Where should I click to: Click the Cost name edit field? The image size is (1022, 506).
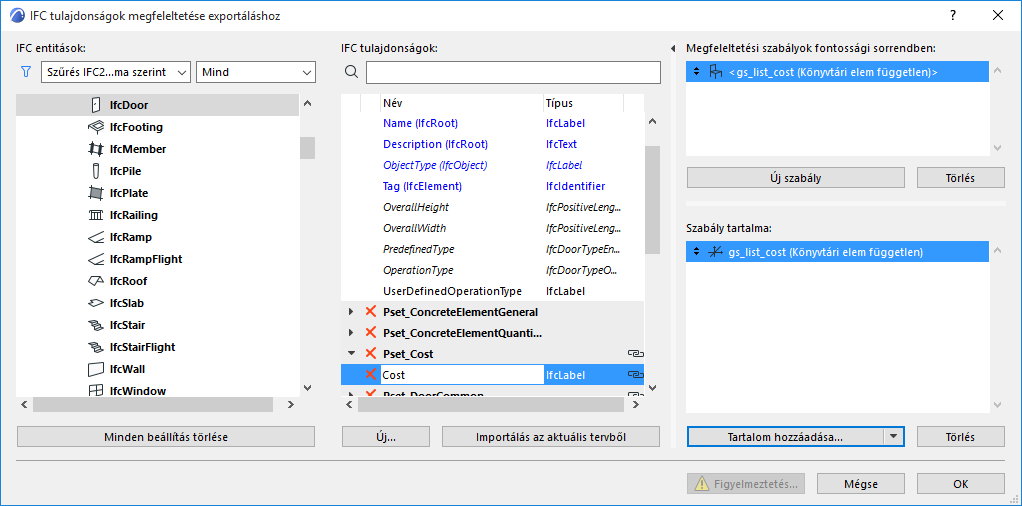point(462,374)
